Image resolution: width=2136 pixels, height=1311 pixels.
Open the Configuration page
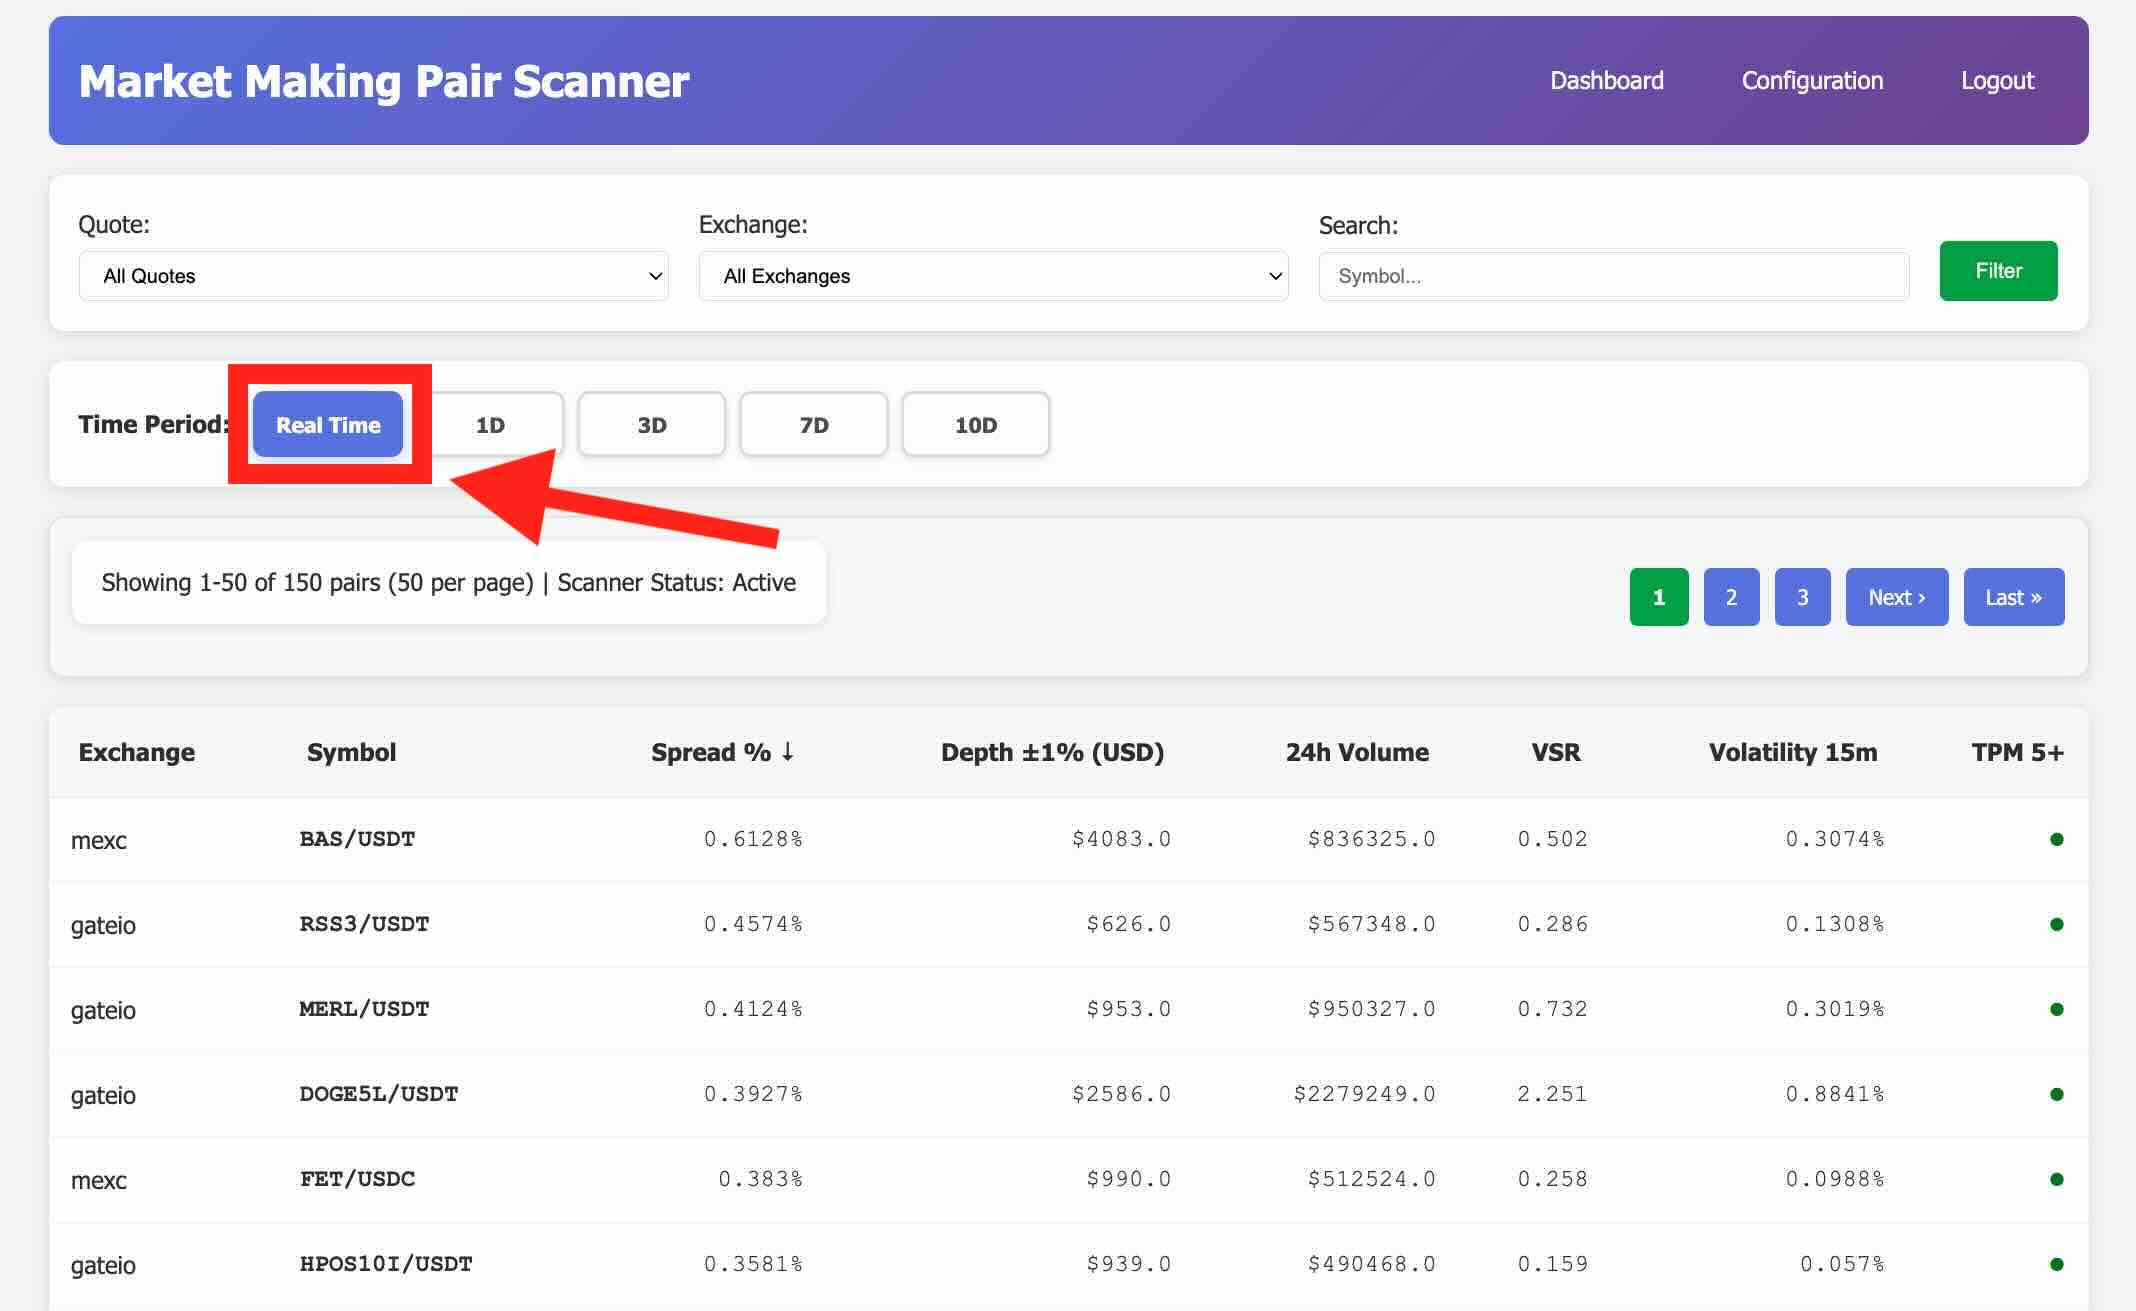(x=1812, y=81)
